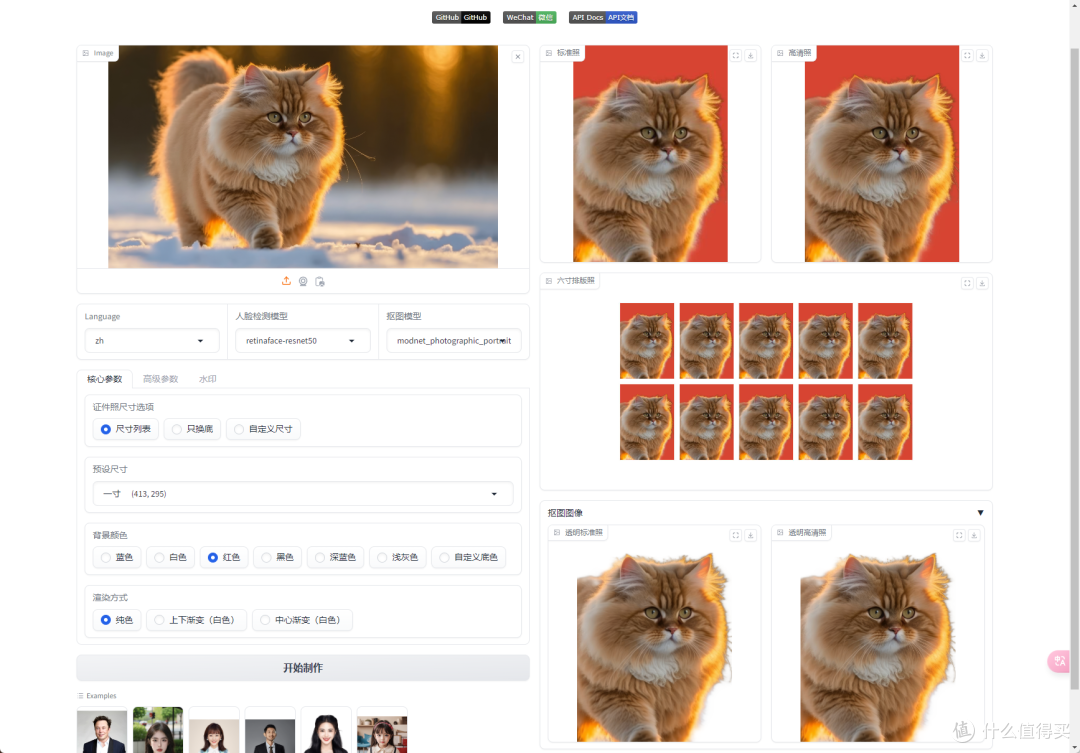The image size is (1080, 753).
Task: Click the 六寸排版照 layout sheet preview
Action: [766, 382]
